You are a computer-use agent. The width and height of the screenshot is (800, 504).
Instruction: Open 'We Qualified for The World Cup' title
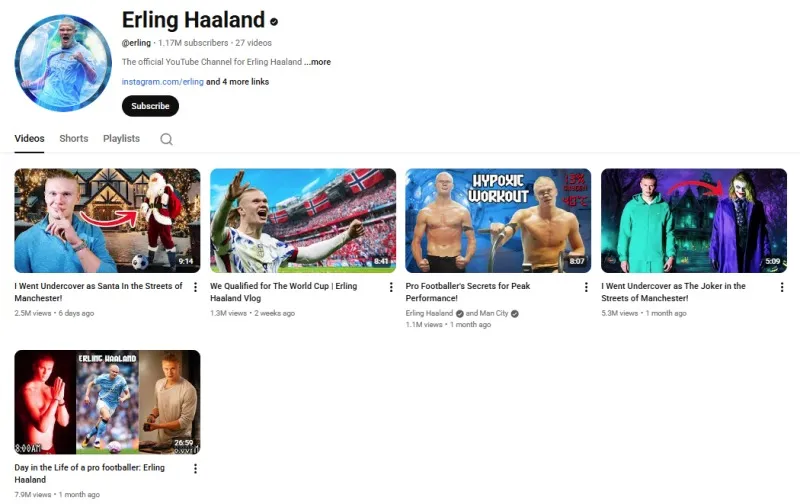click(283, 292)
